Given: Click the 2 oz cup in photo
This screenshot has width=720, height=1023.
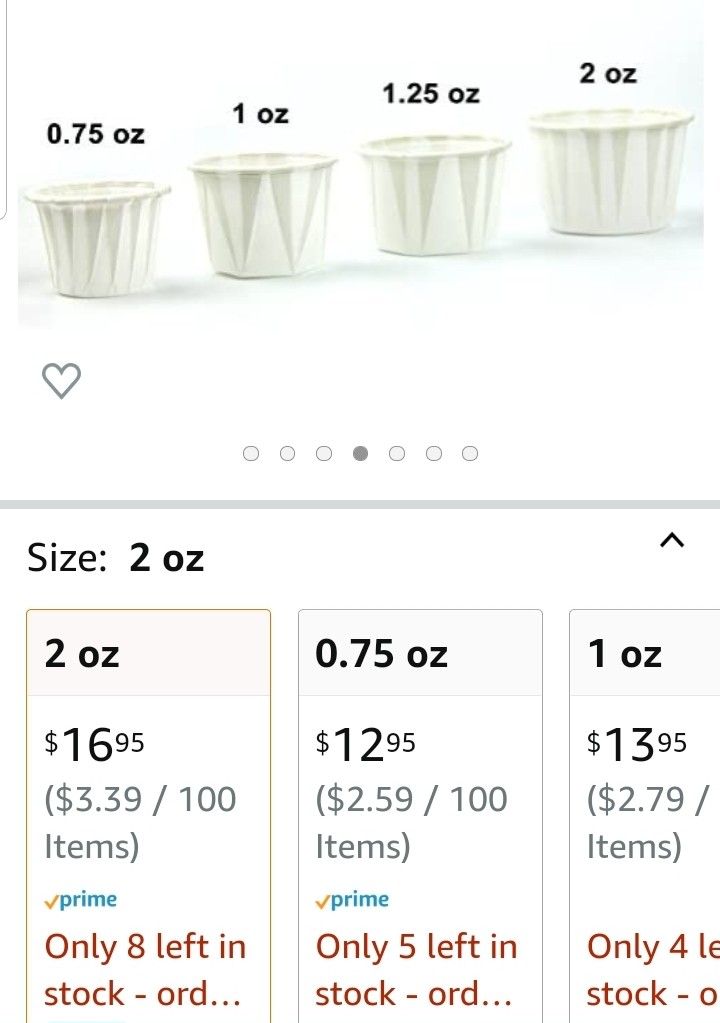Looking at the screenshot, I should (x=610, y=172).
